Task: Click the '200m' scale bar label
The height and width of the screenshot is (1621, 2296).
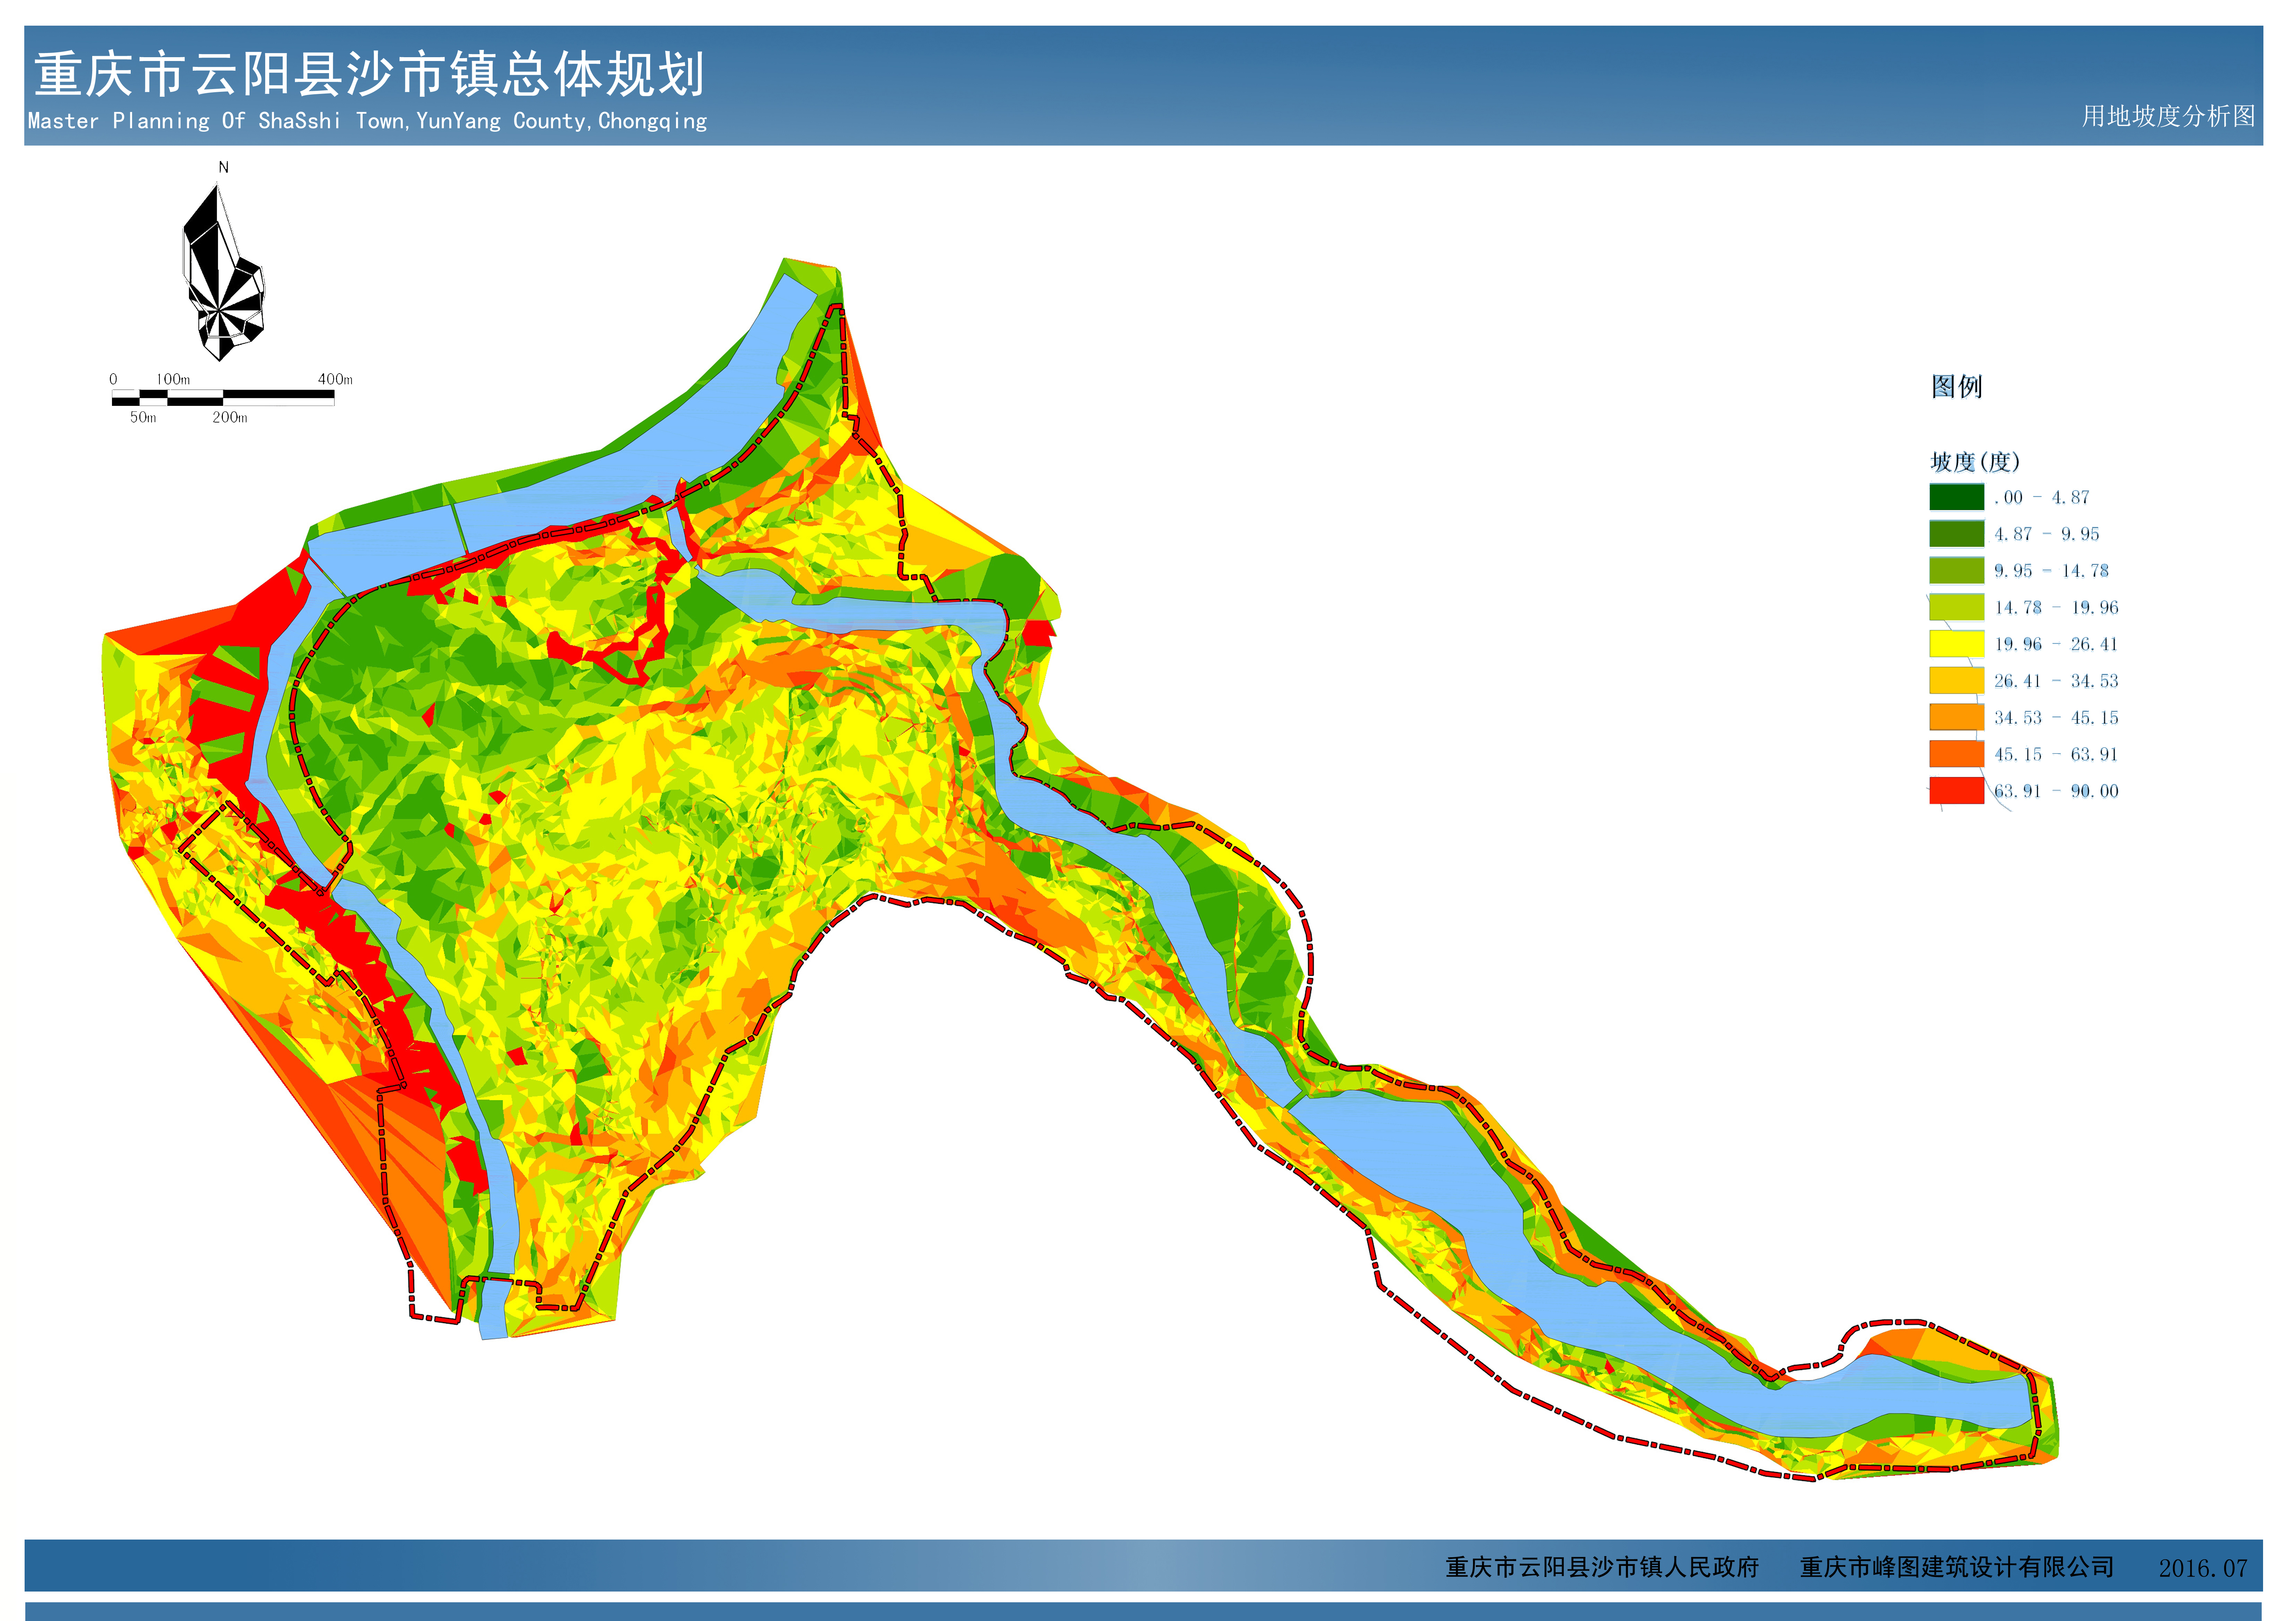Action: tap(229, 417)
